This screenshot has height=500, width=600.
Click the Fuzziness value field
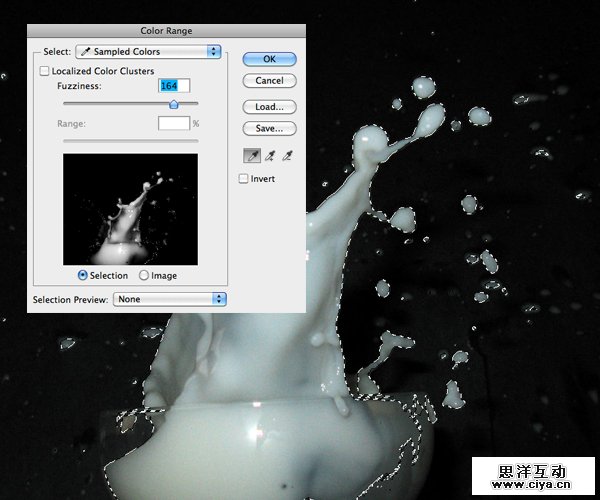point(174,87)
